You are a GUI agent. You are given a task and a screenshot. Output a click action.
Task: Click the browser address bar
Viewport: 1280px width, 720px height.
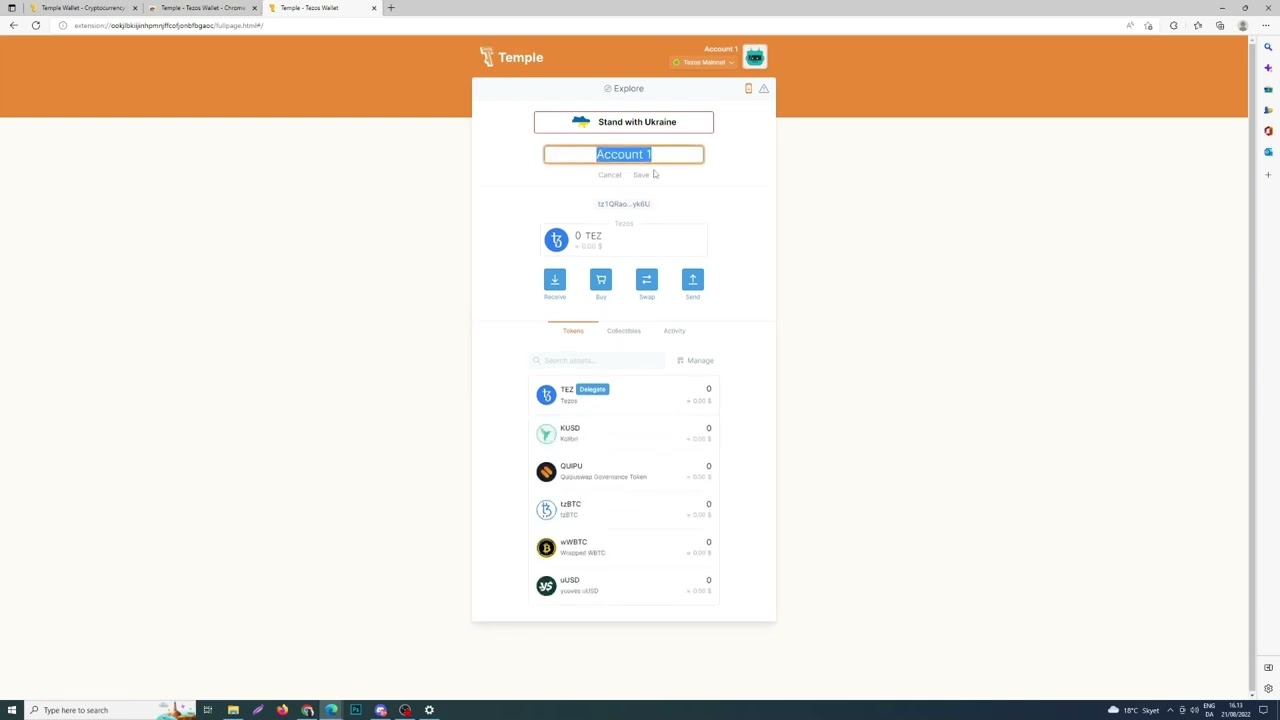tap(590, 25)
